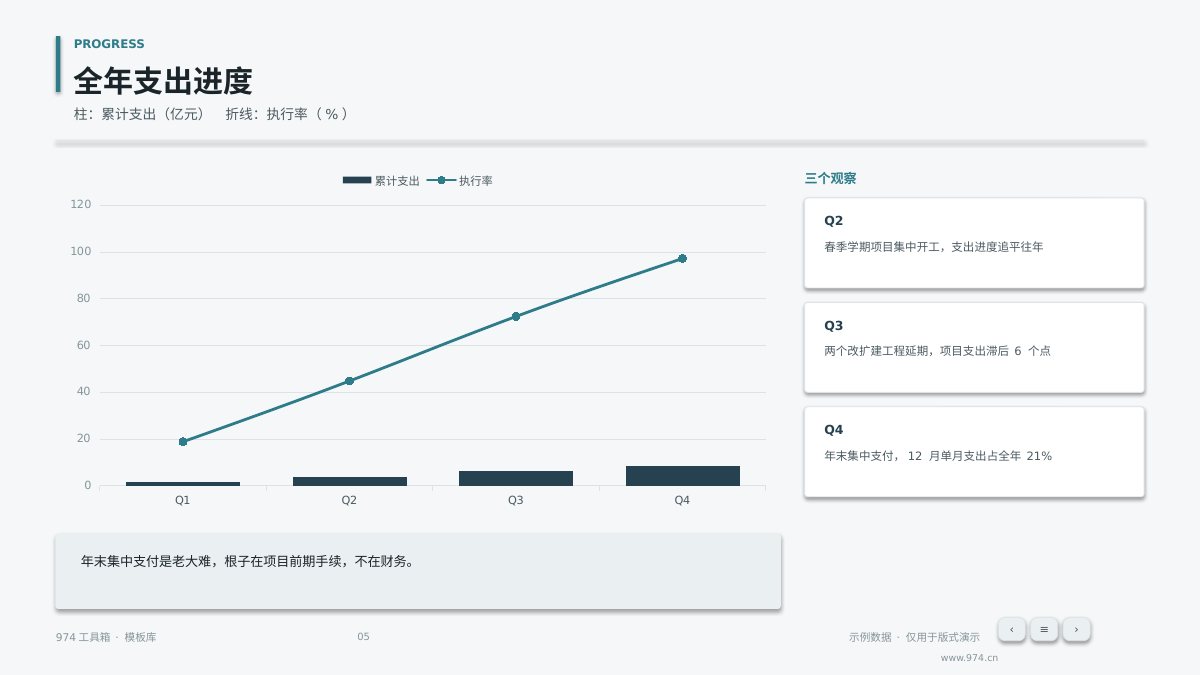Toggle the 累计支出 legend entry

point(381,181)
